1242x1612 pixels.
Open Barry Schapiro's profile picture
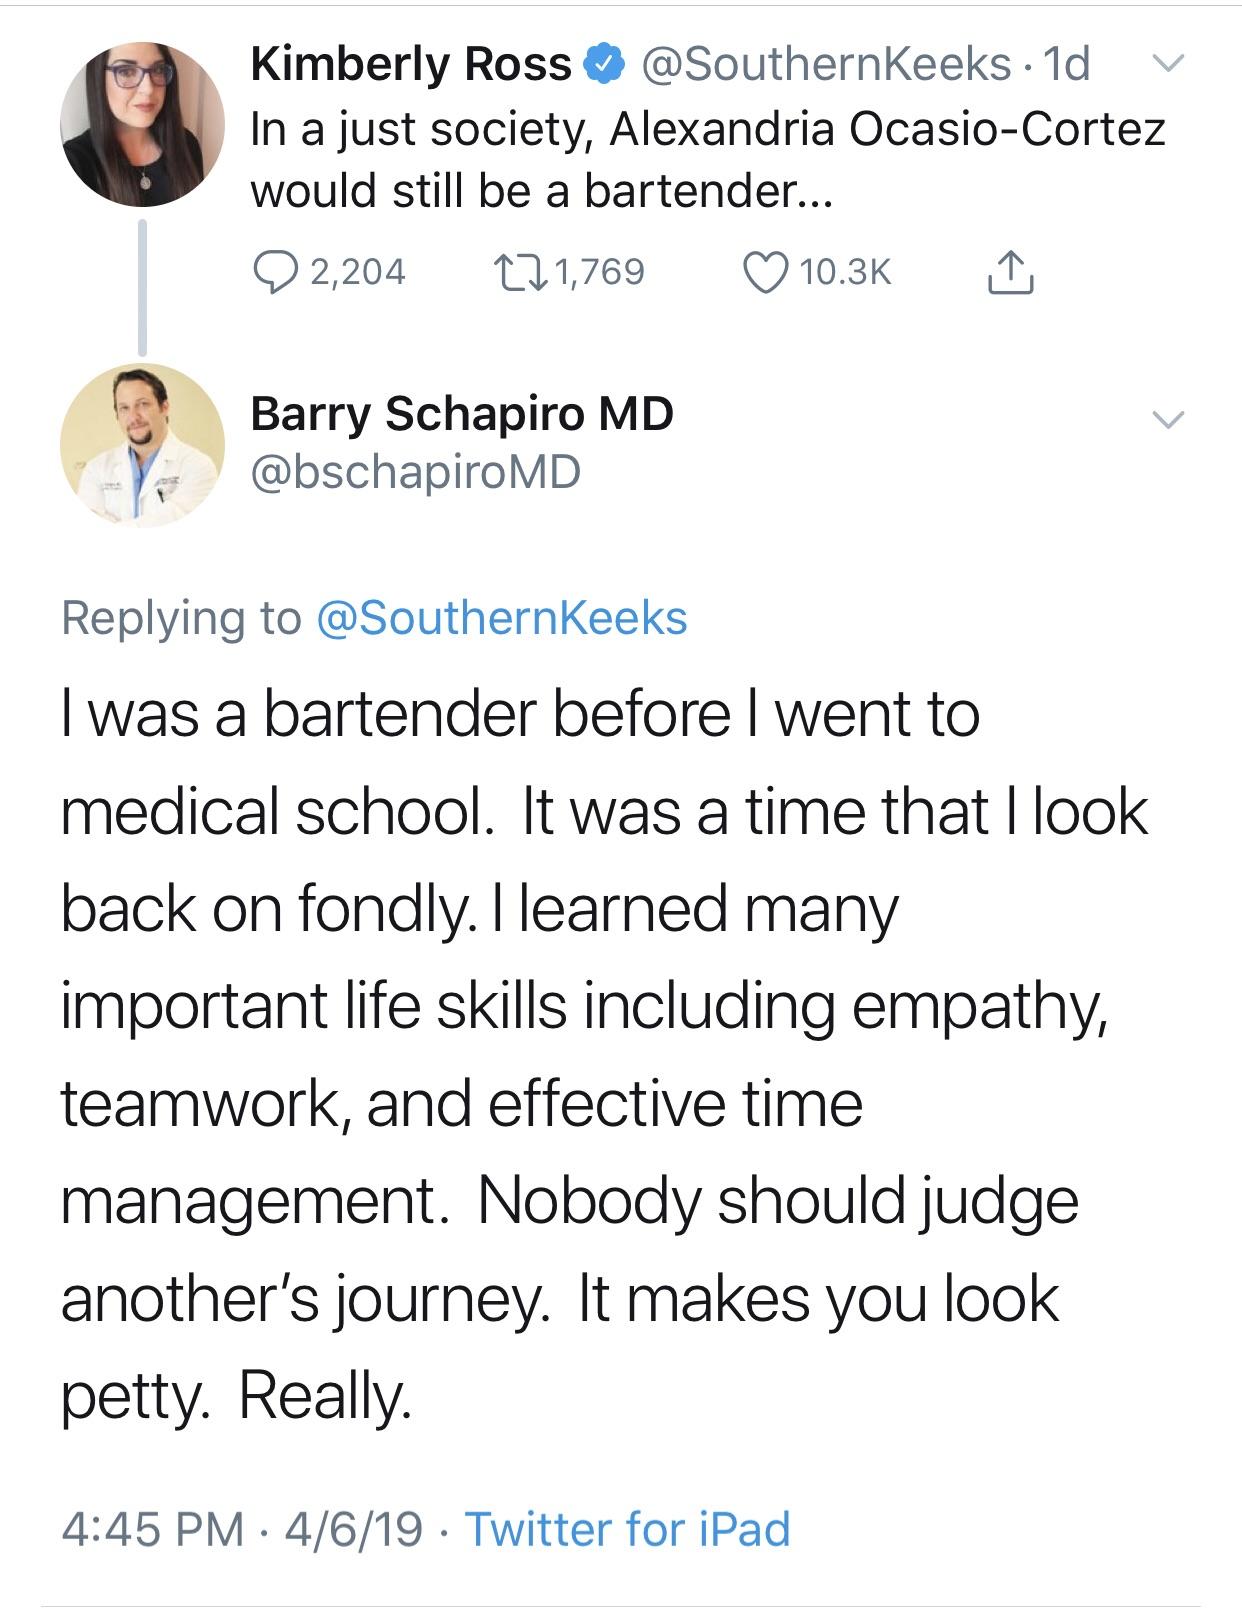(142, 445)
